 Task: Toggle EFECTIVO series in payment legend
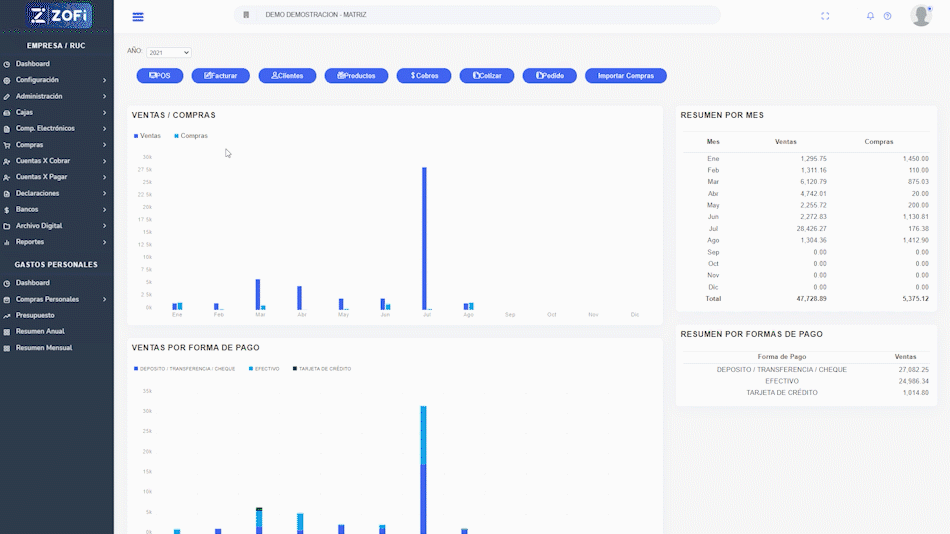(x=264, y=369)
